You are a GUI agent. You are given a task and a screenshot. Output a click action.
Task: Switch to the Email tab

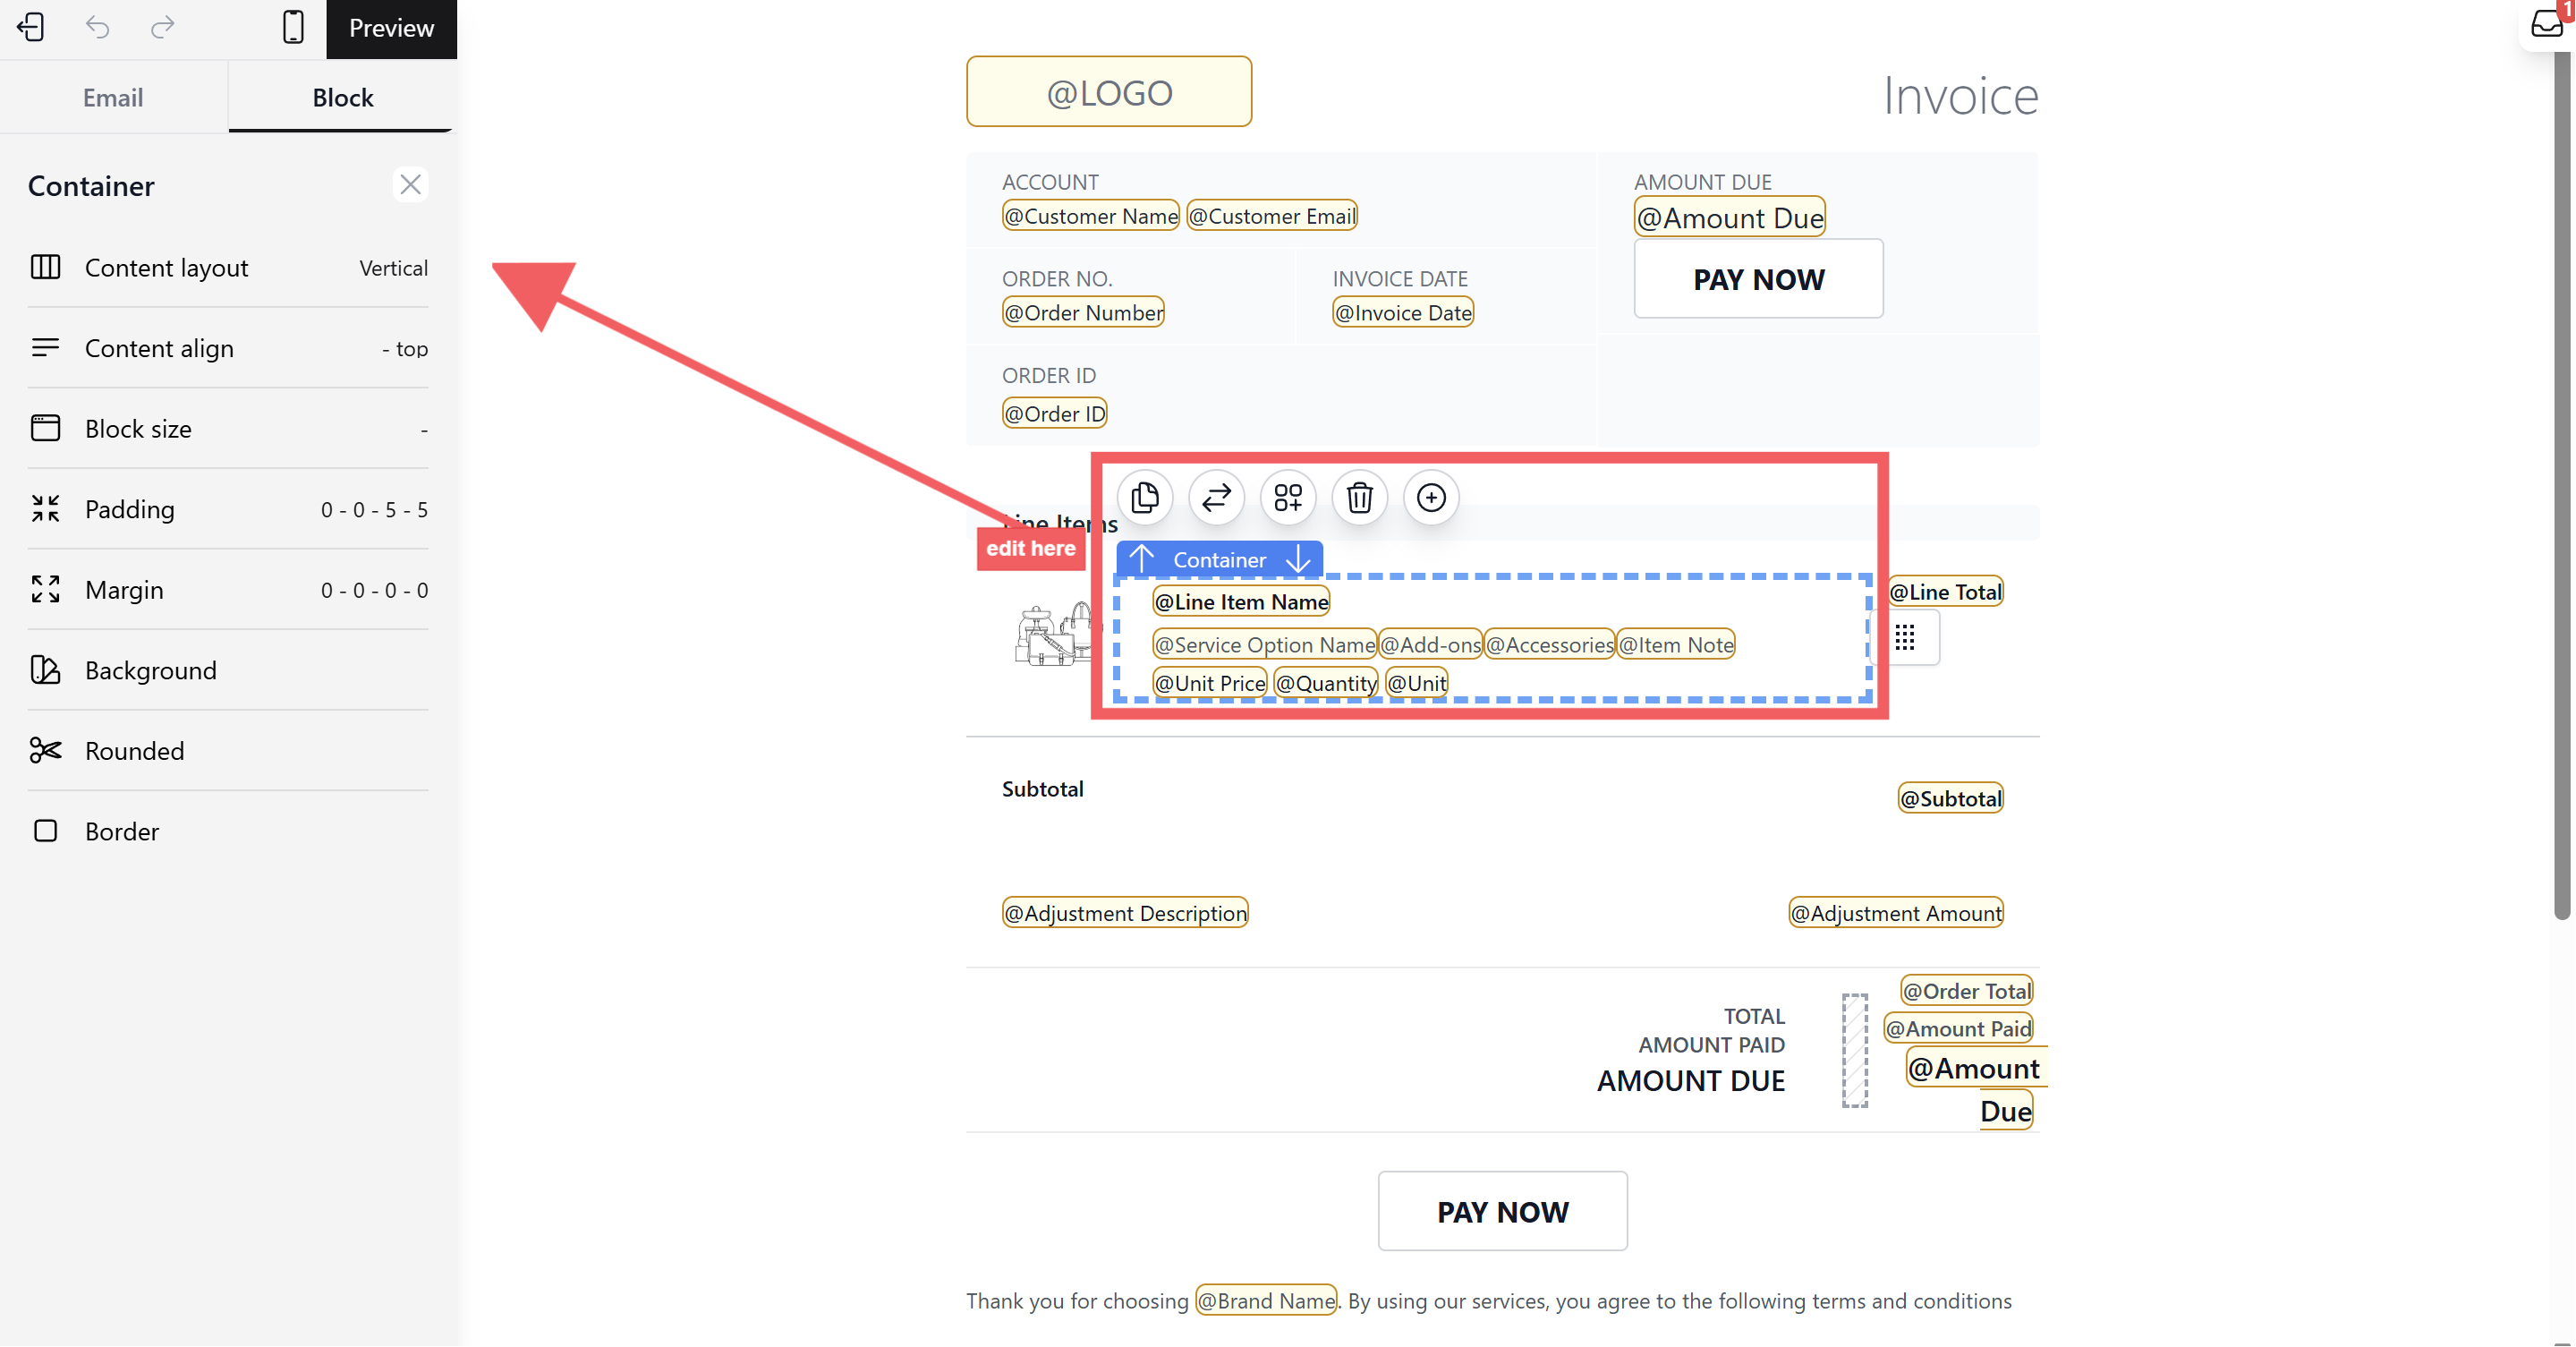[x=113, y=97]
